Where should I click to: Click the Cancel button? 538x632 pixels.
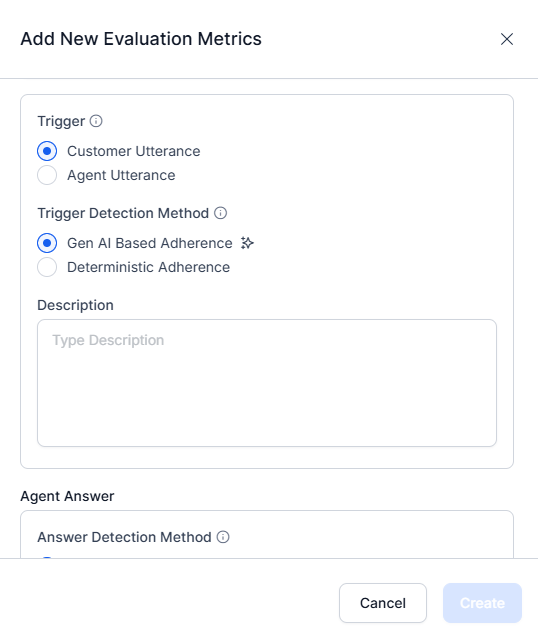383,603
